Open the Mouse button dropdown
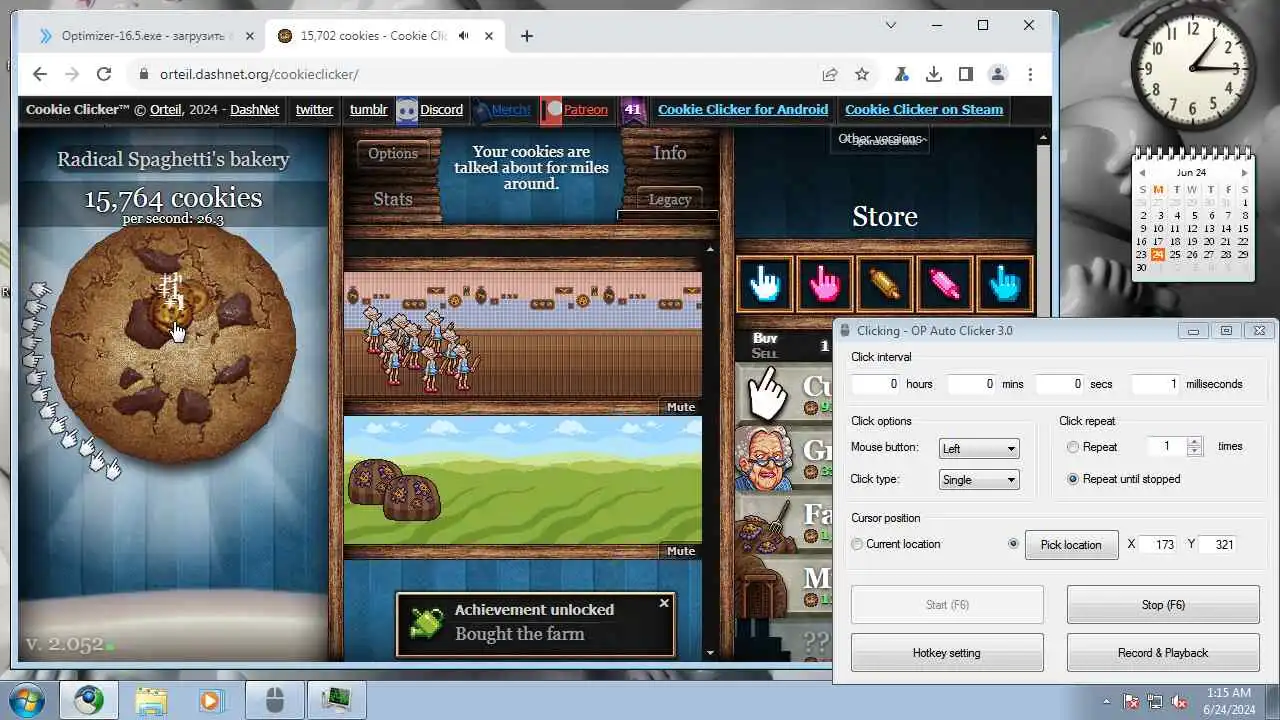1280x720 pixels. tap(979, 448)
